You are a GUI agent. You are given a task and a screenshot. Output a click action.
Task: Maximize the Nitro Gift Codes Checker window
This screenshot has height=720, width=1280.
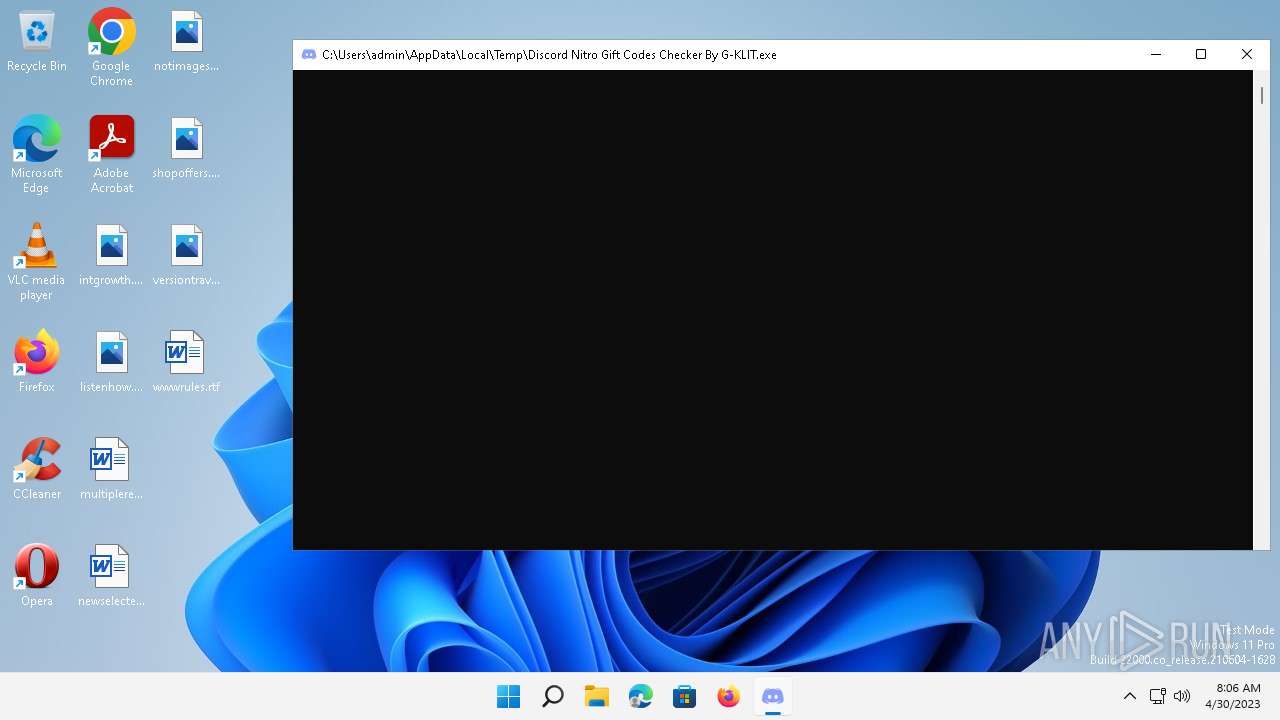point(1201,55)
